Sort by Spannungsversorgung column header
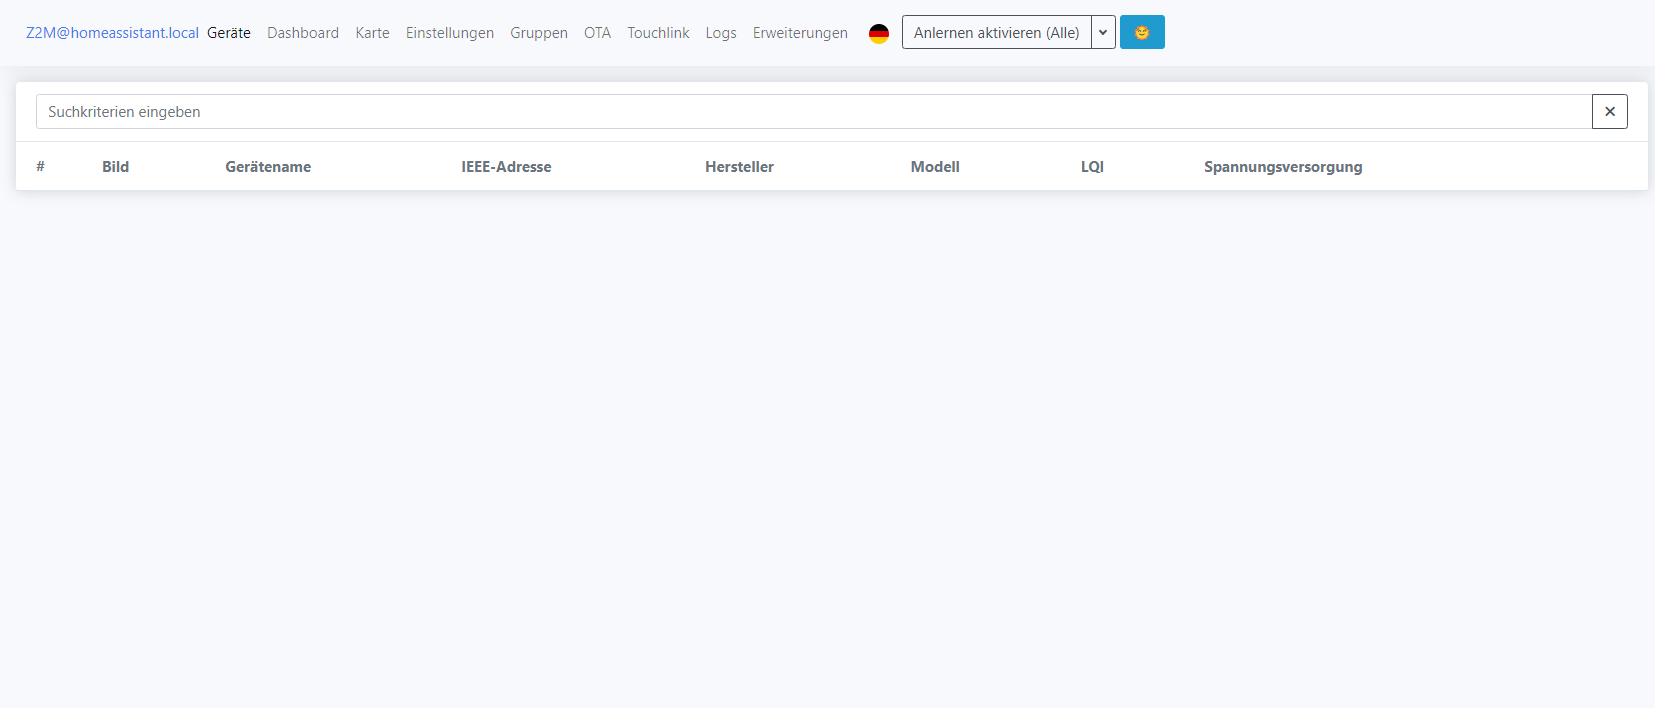 coord(1283,167)
